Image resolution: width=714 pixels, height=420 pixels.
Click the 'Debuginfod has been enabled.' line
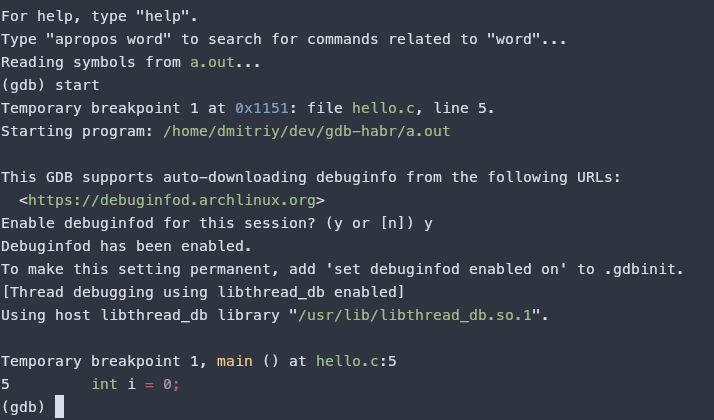[125, 246]
